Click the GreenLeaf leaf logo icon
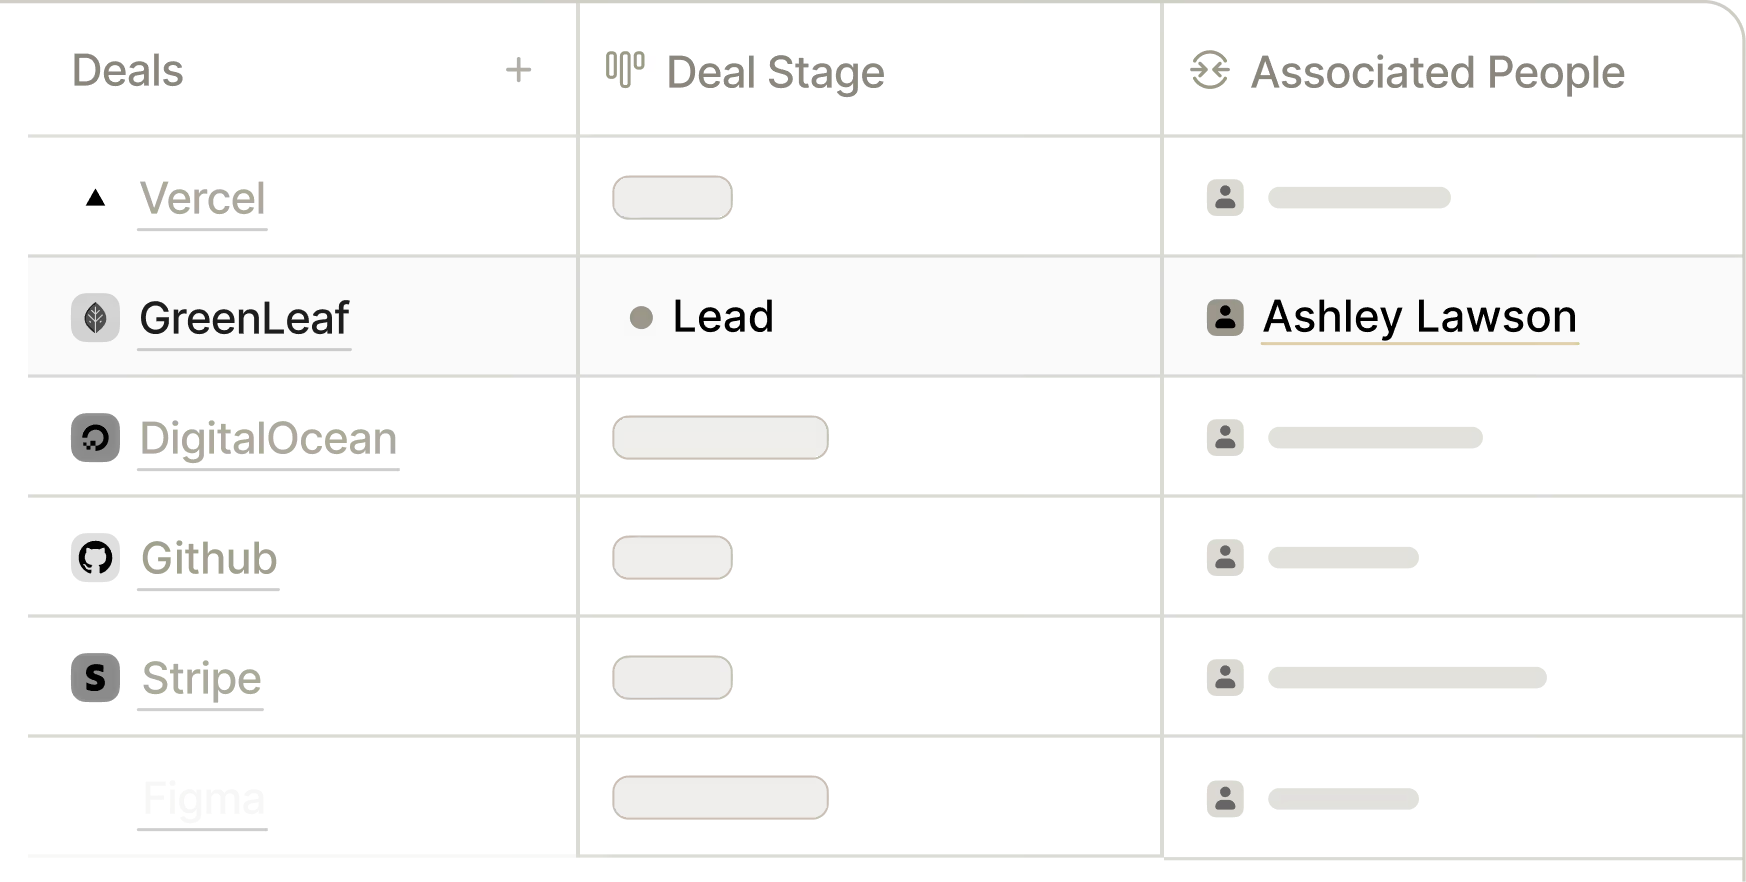1746x882 pixels. [x=95, y=318]
